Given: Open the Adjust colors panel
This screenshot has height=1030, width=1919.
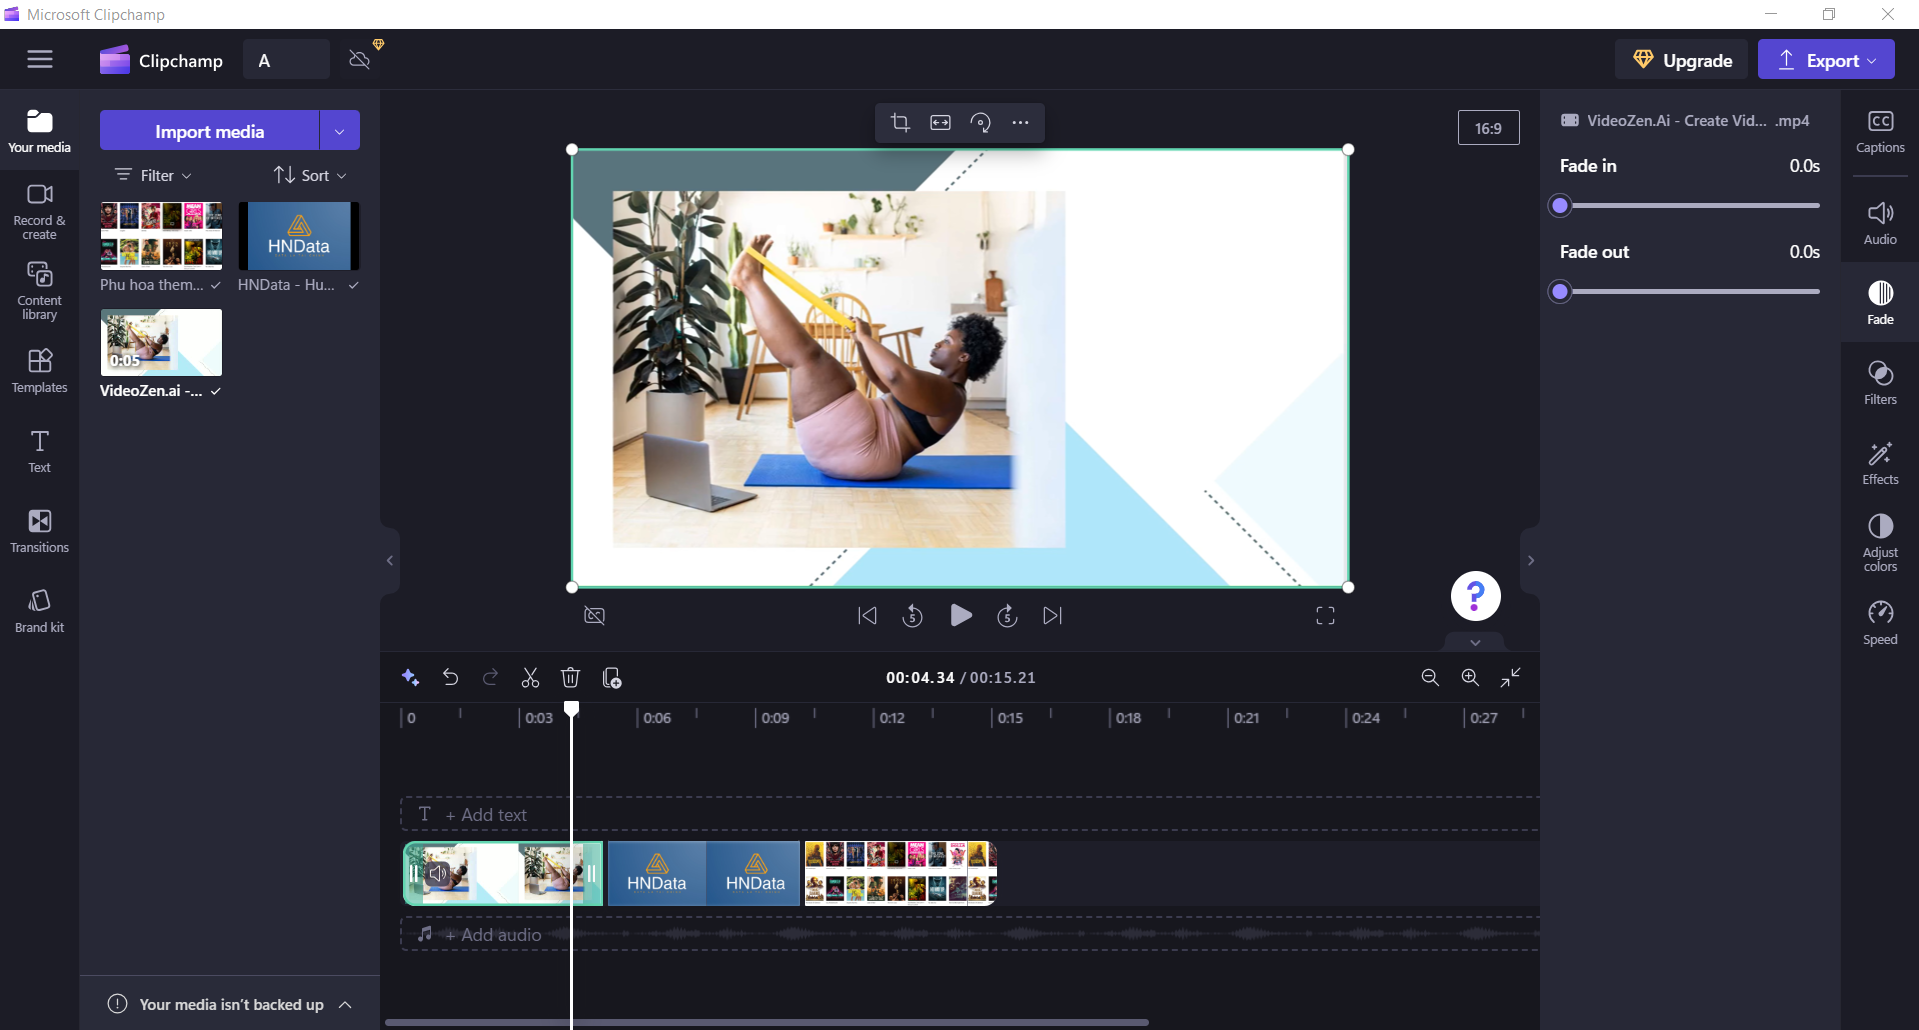Looking at the screenshot, I should point(1880,543).
